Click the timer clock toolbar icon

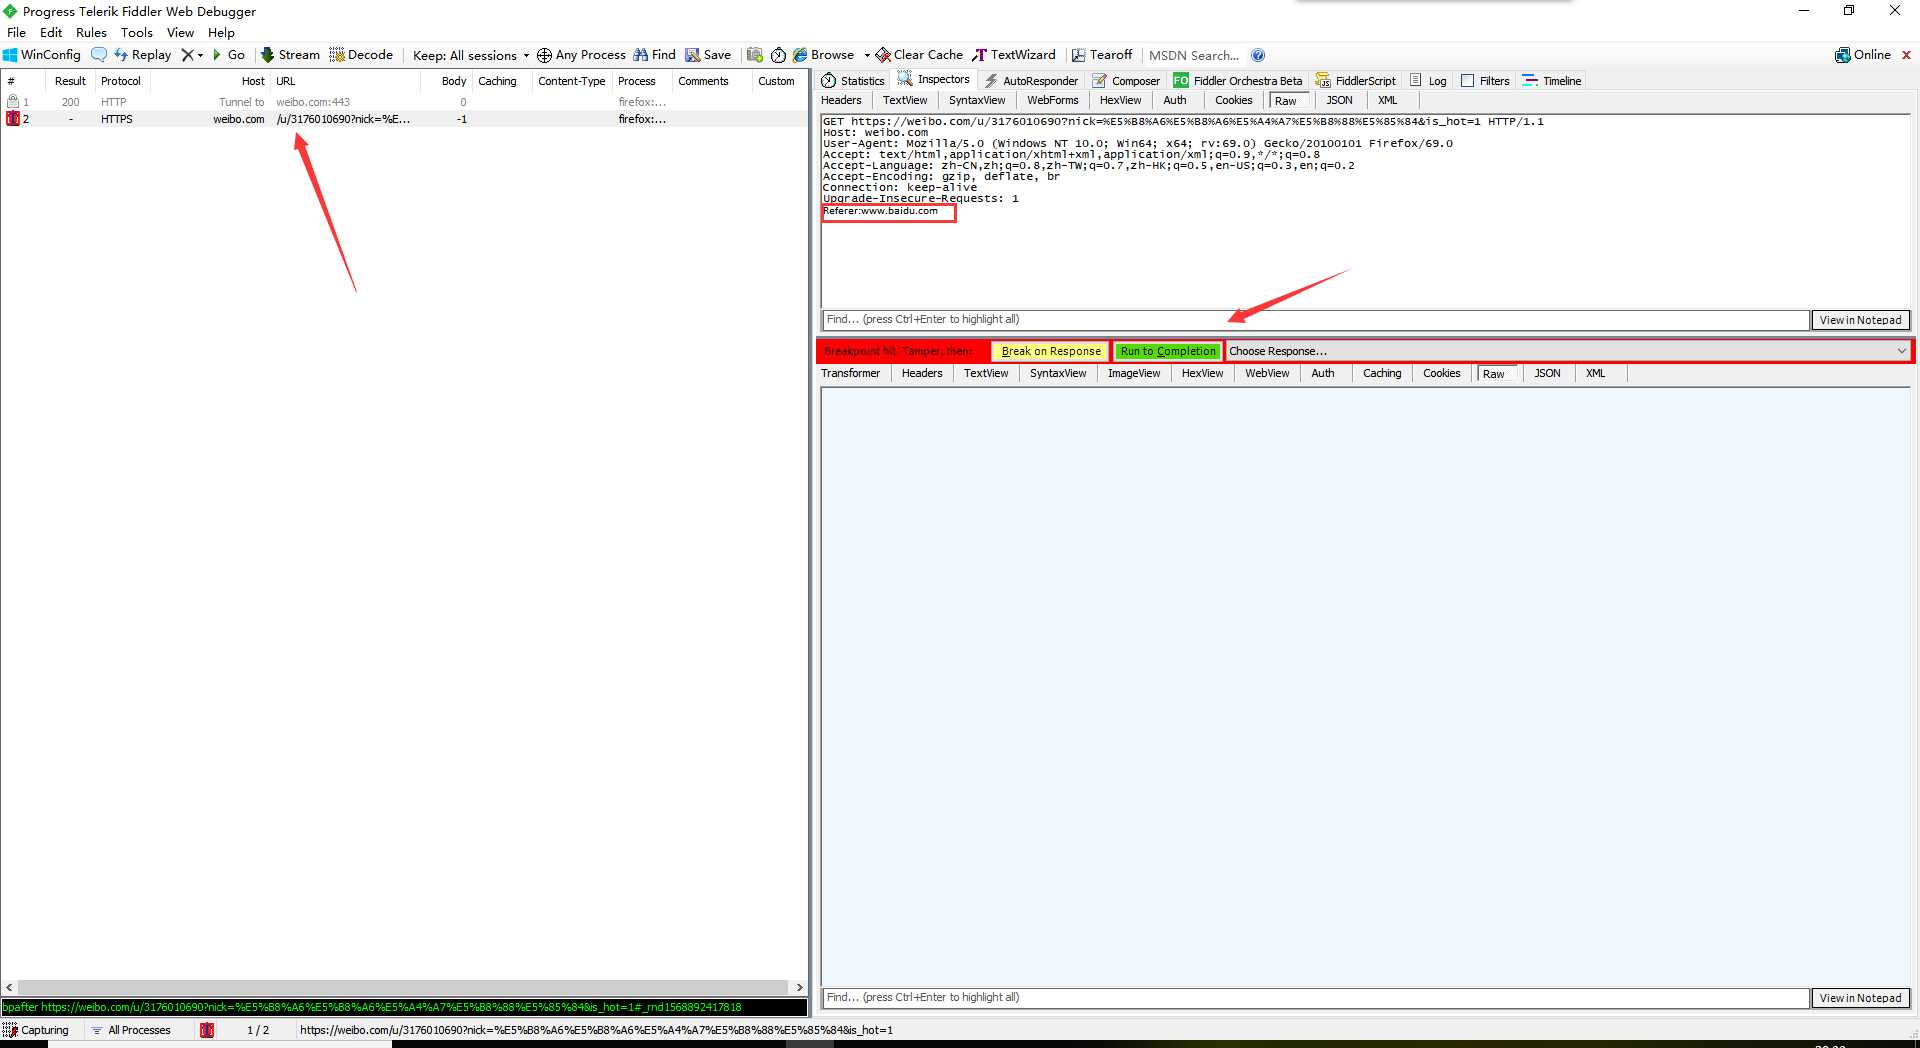point(778,55)
